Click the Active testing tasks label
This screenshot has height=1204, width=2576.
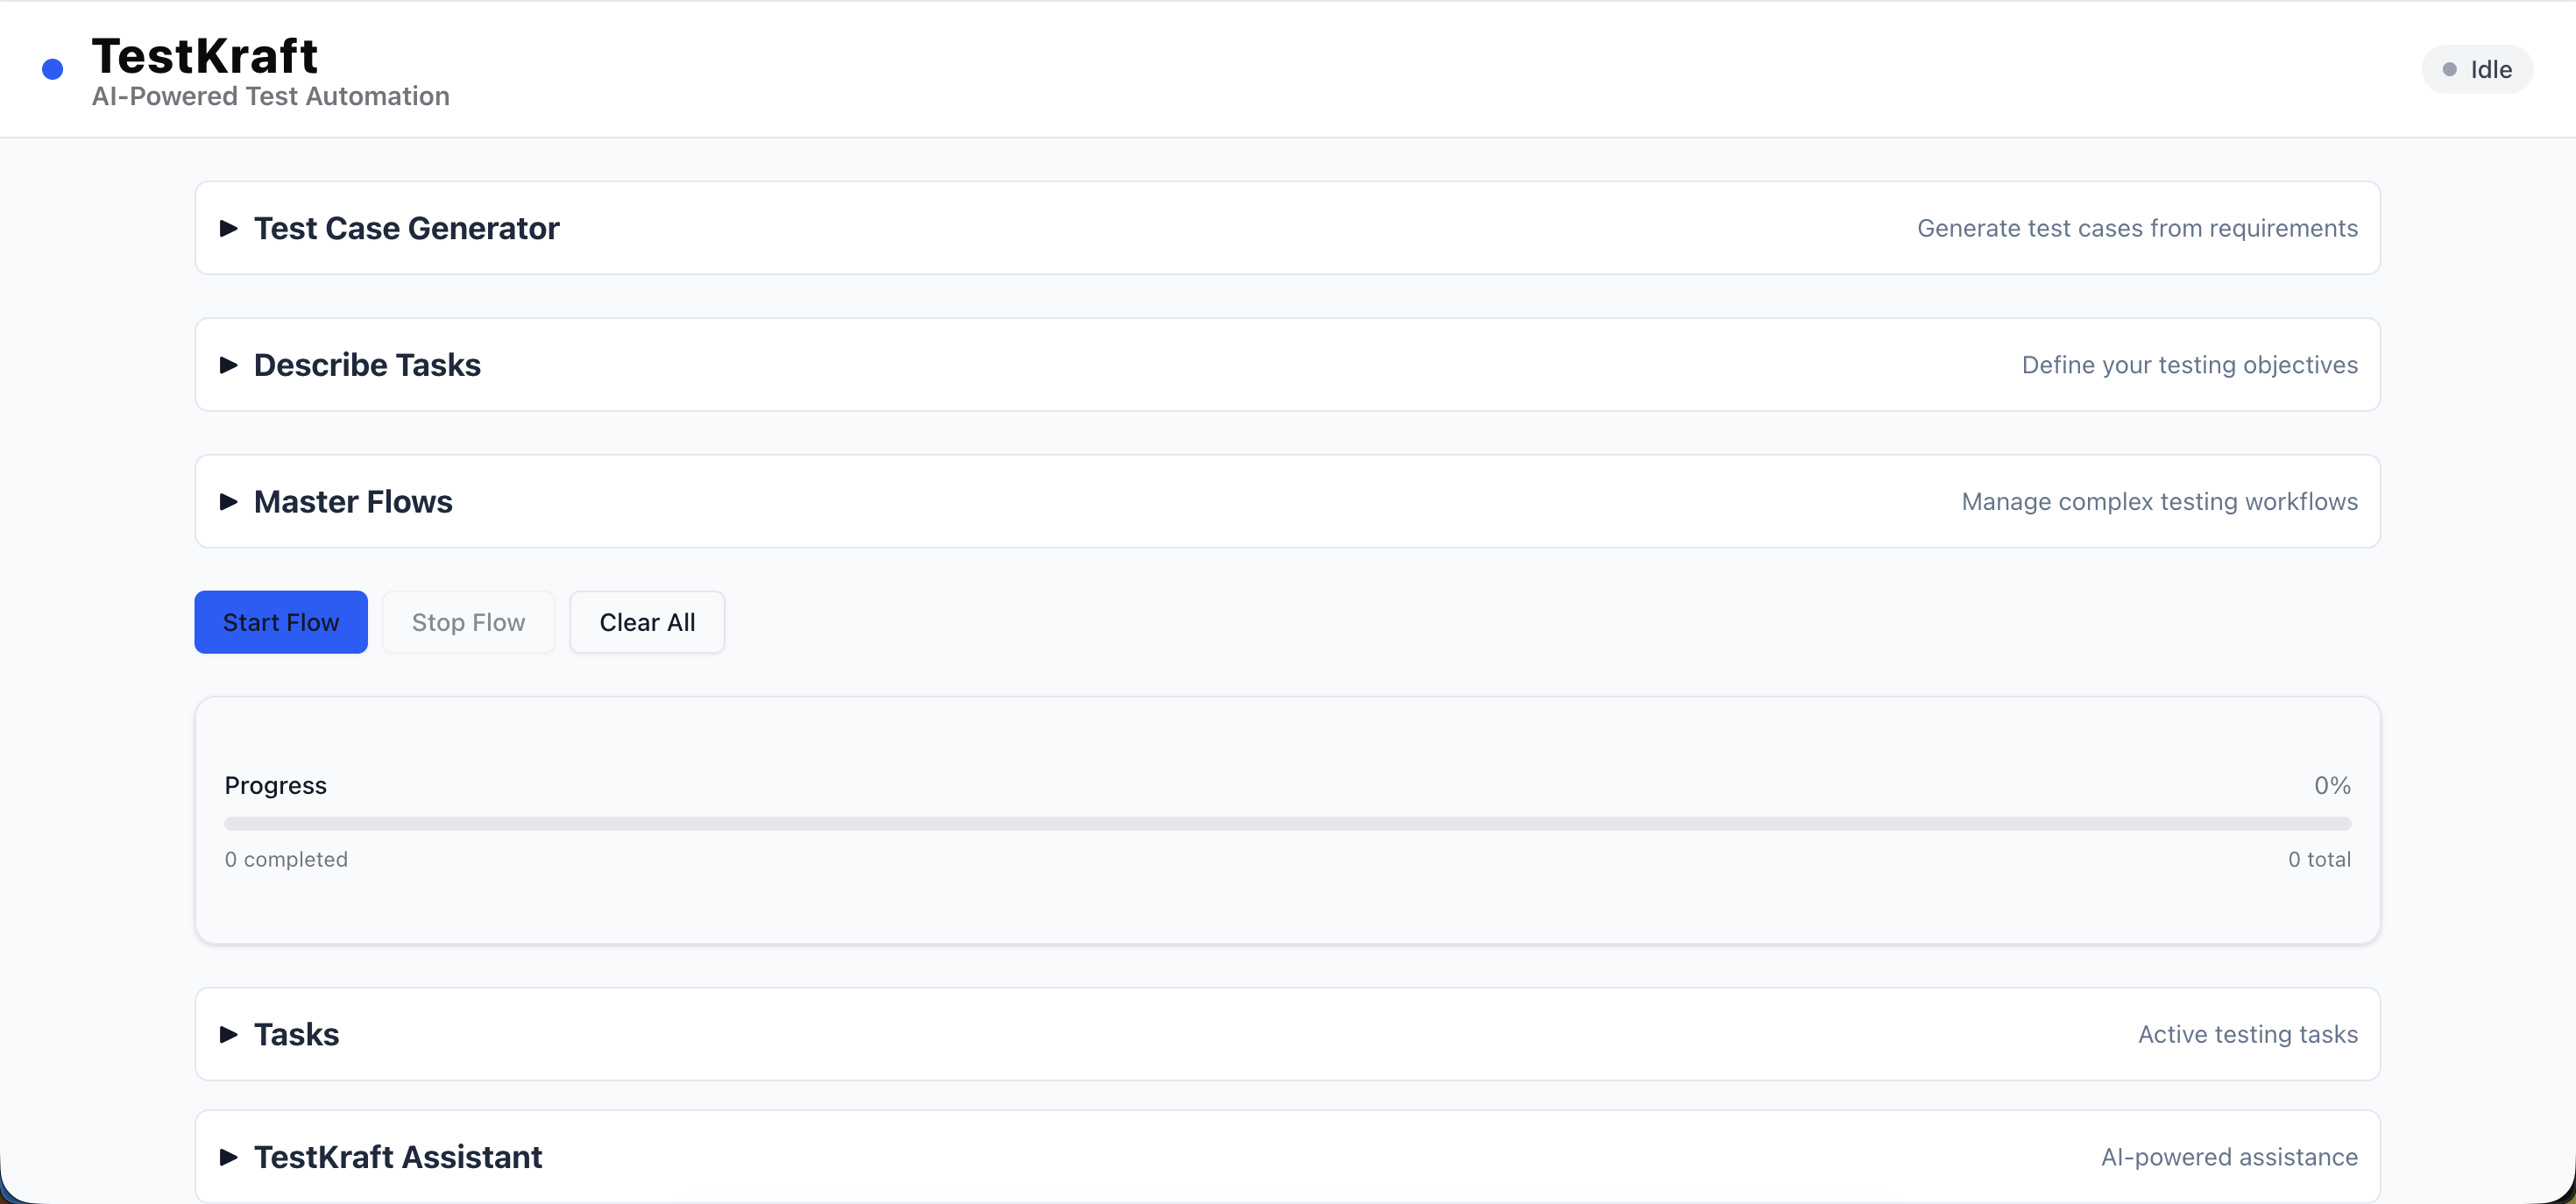(2247, 1034)
